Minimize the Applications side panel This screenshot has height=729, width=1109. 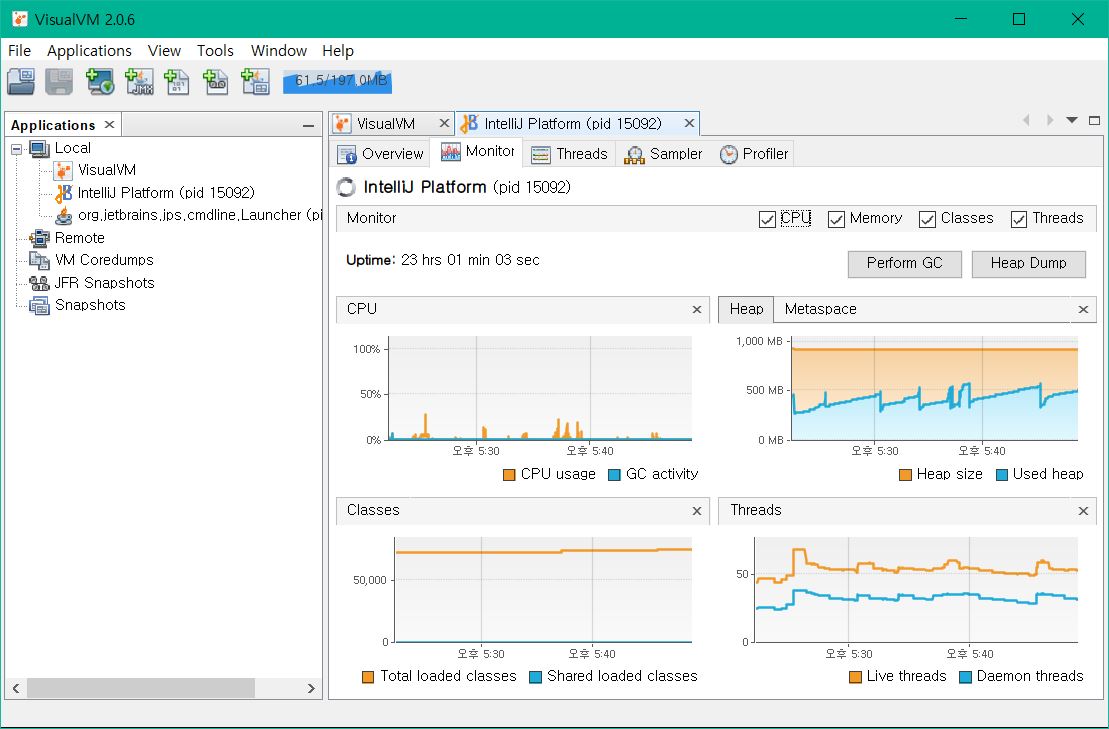click(x=308, y=125)
